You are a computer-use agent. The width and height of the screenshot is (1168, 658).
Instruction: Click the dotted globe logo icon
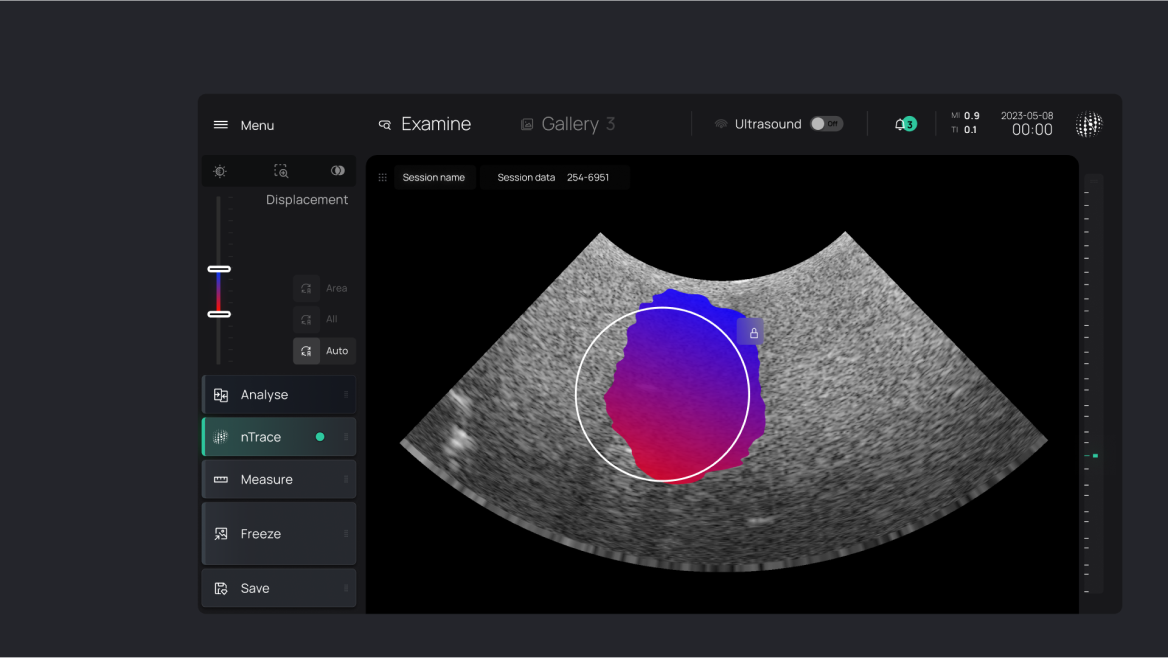1088,124
